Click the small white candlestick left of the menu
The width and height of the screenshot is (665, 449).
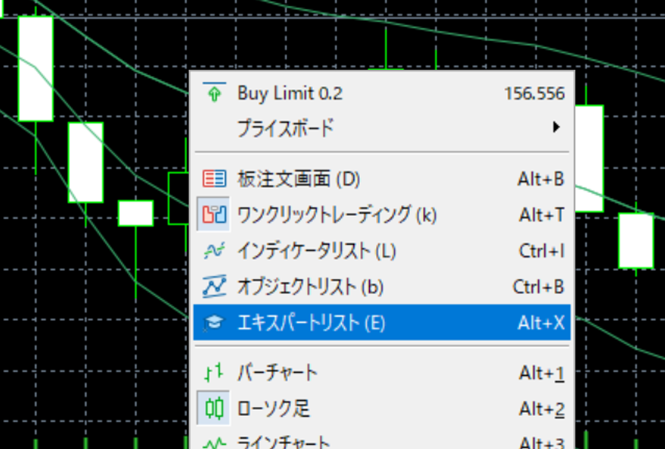(135, 213)
